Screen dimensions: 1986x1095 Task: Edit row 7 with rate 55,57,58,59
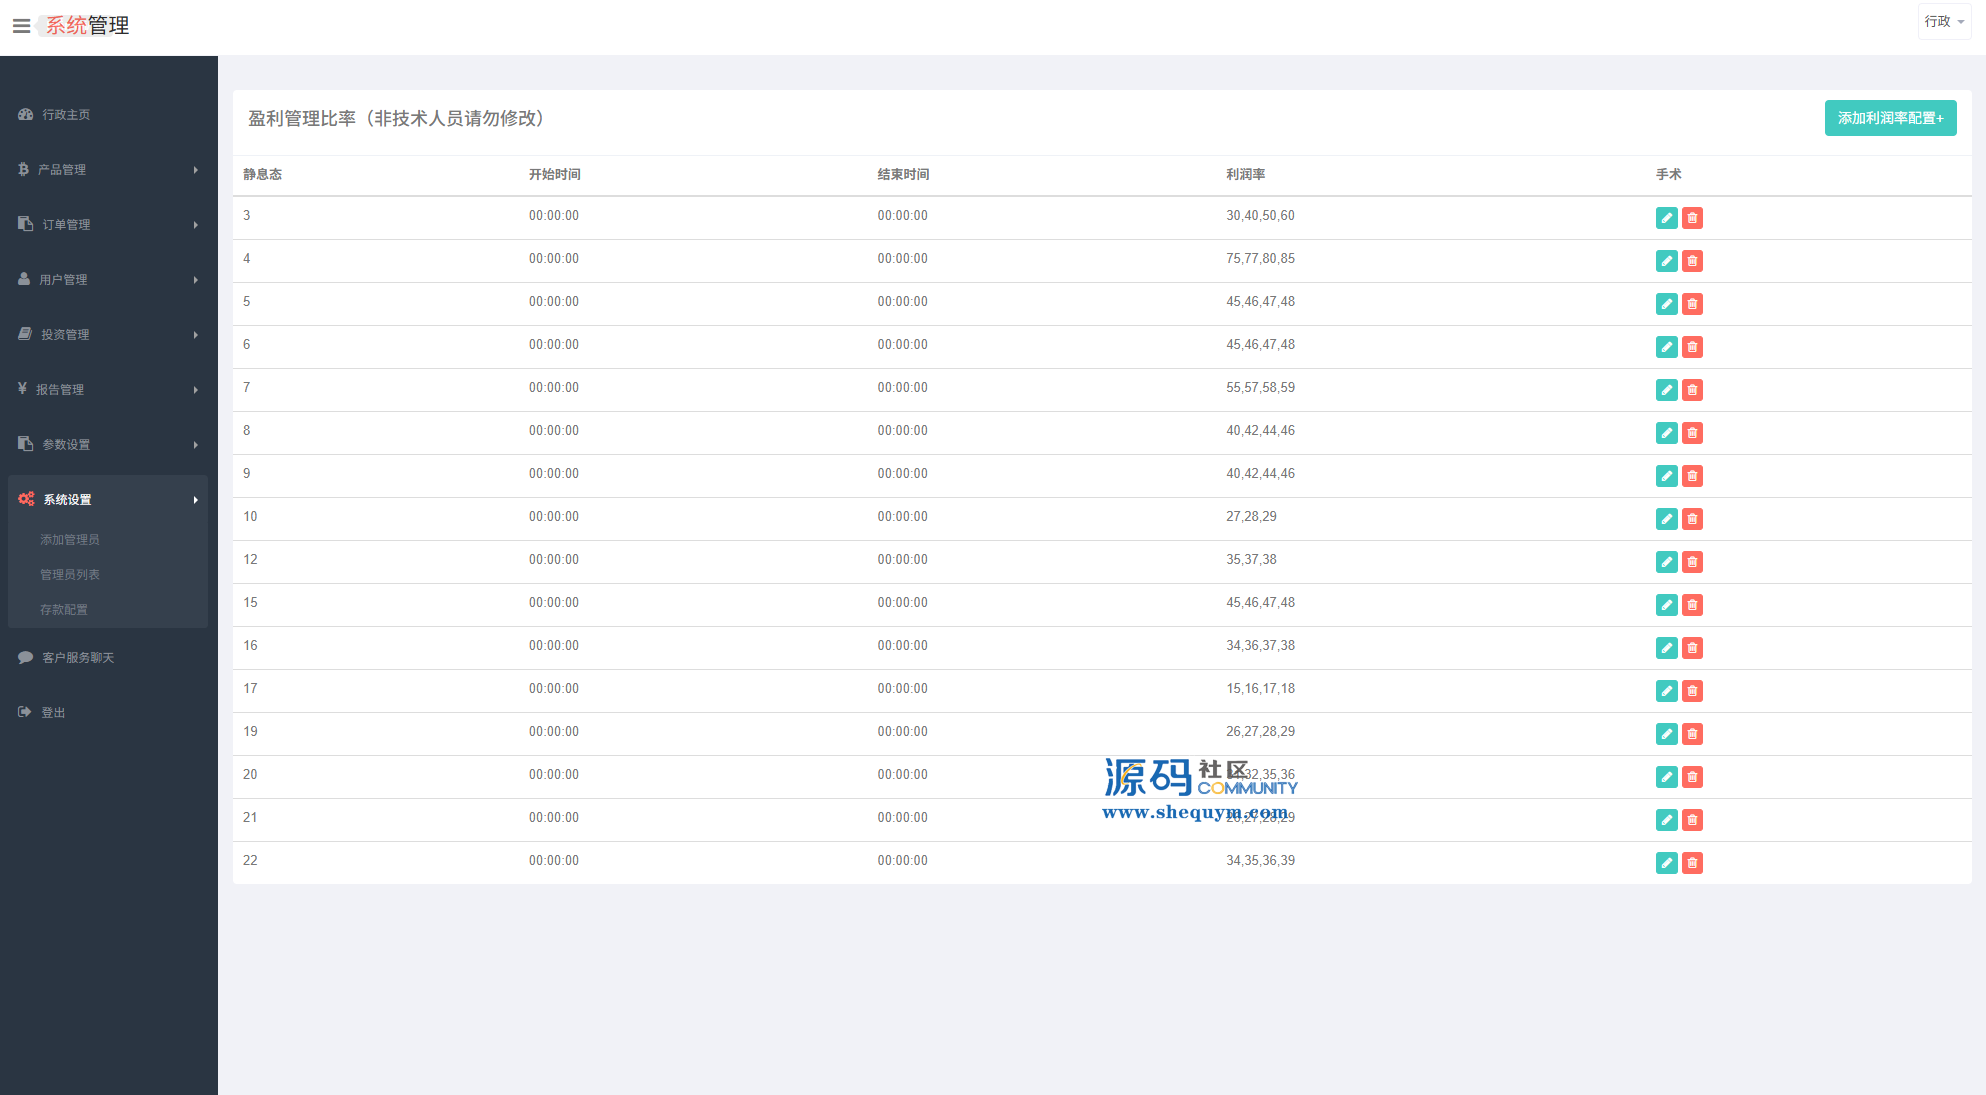[1666, 390]
